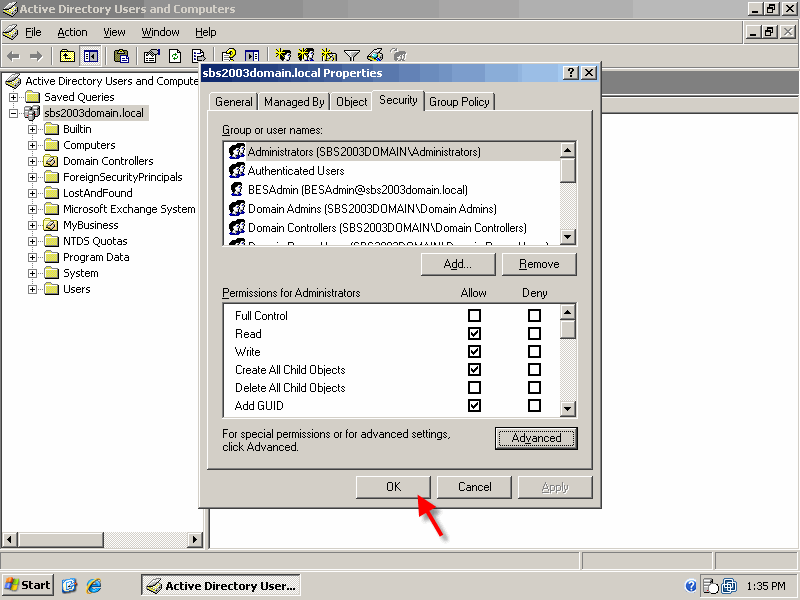Click the Add... button

point(458,264)
